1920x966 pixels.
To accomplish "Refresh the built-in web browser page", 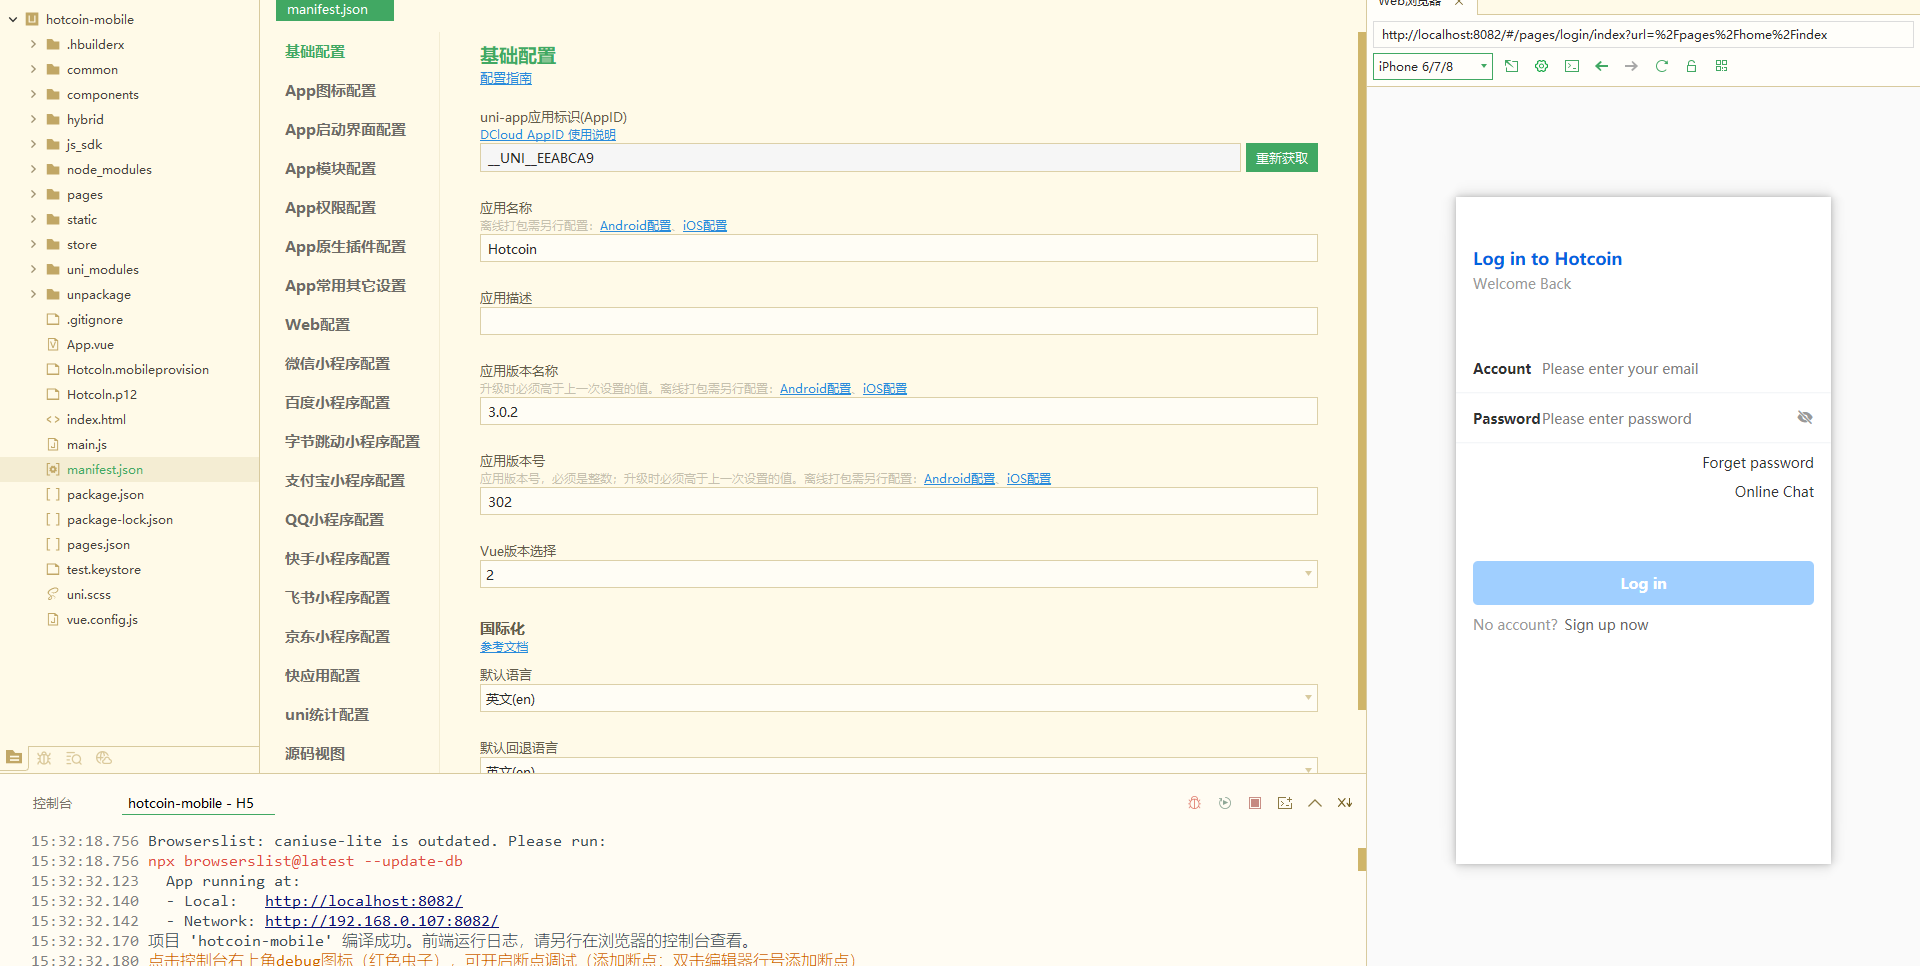I will (1662, 66).
